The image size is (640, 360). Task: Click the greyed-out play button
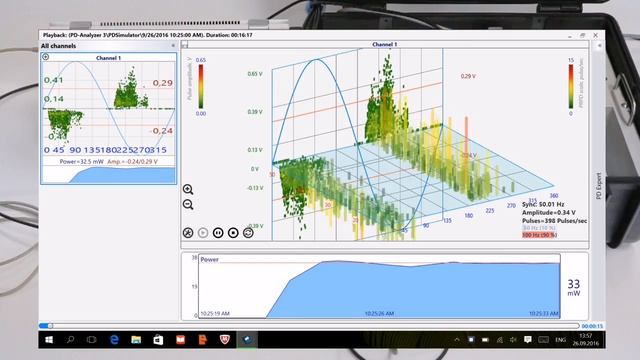pyautogui.click(x=203, y=233)
